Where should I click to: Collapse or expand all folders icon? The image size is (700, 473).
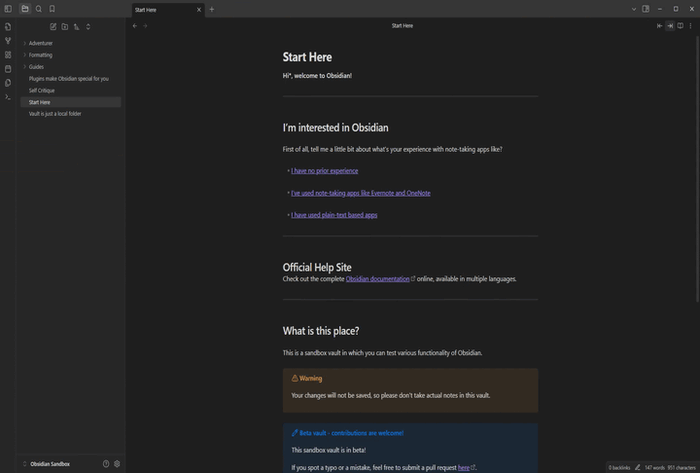point(88,27)
